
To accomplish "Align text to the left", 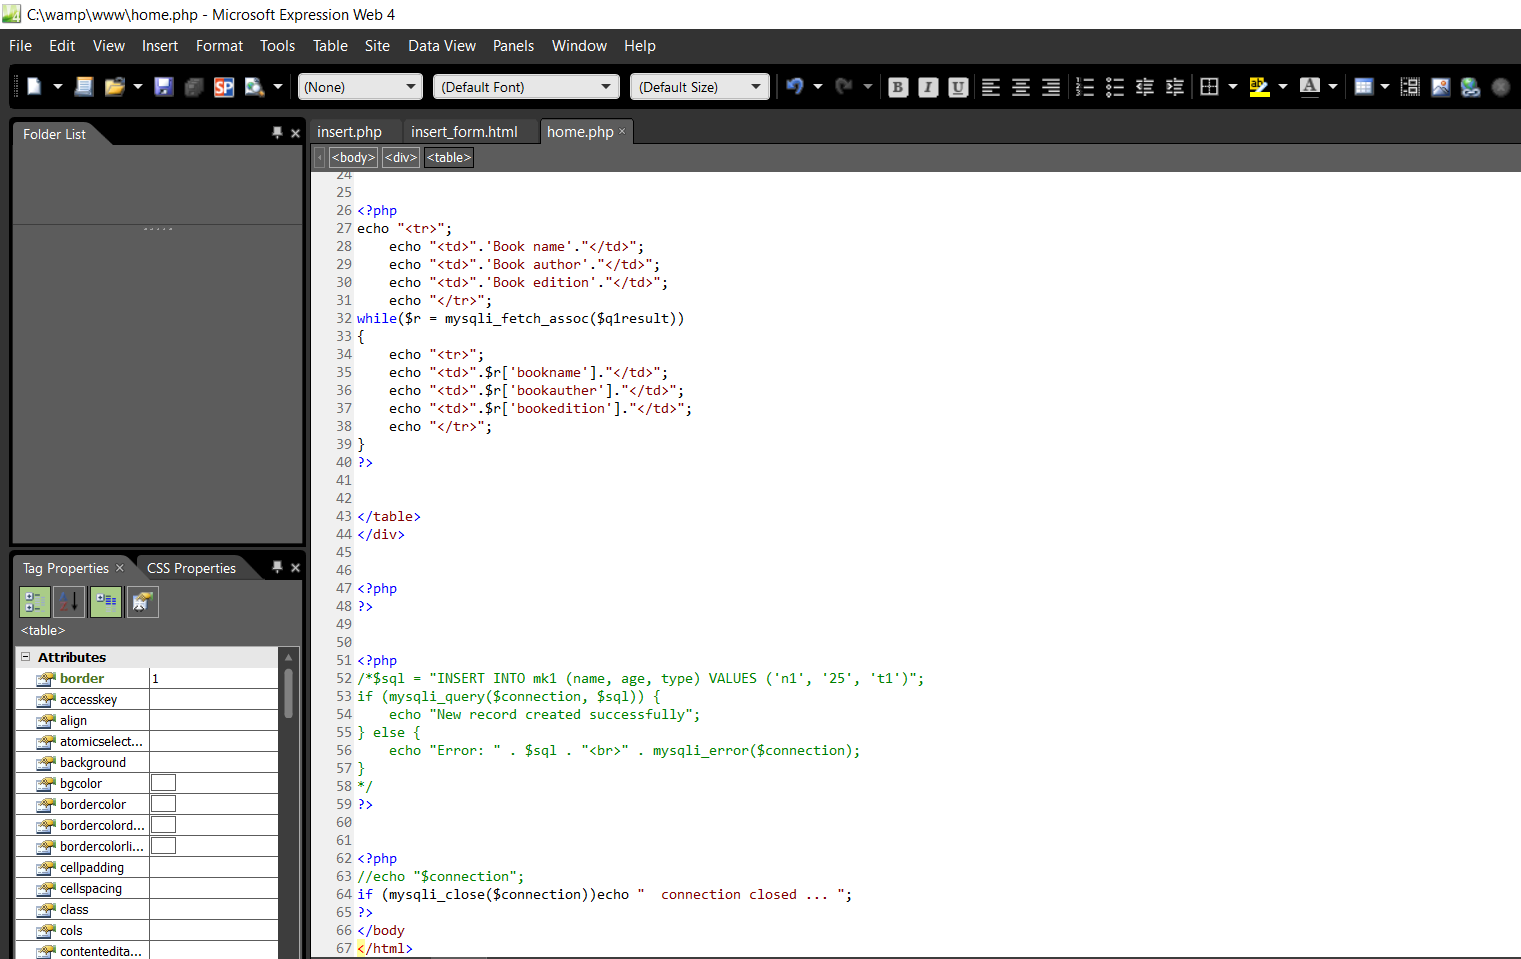I will coord(991,87).
